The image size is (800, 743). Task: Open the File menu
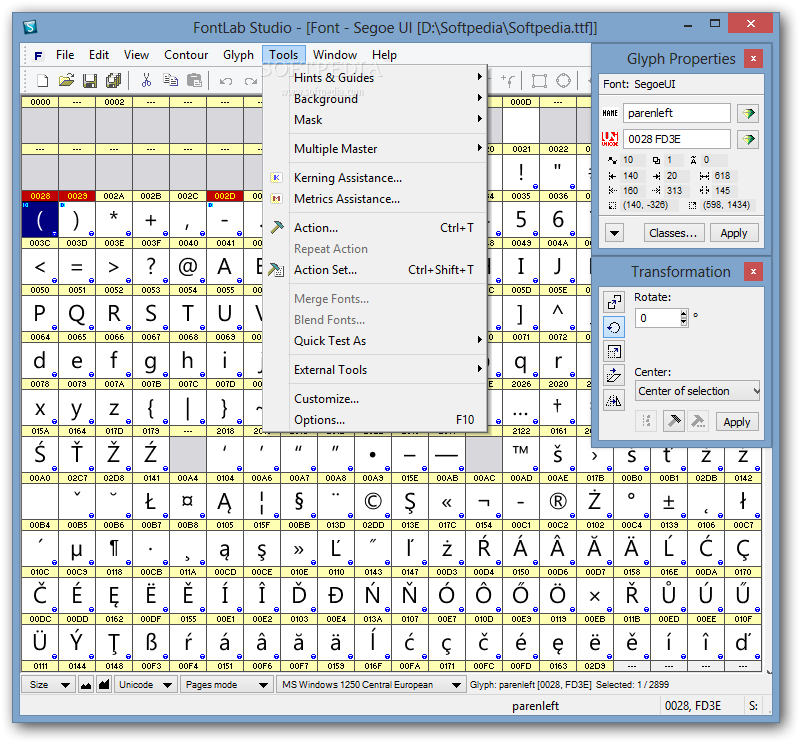coord(65,55)
